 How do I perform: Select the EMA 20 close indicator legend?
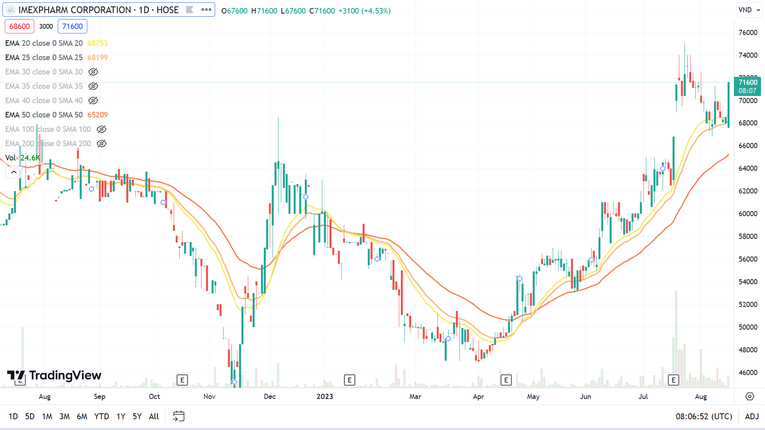[44, 43]
